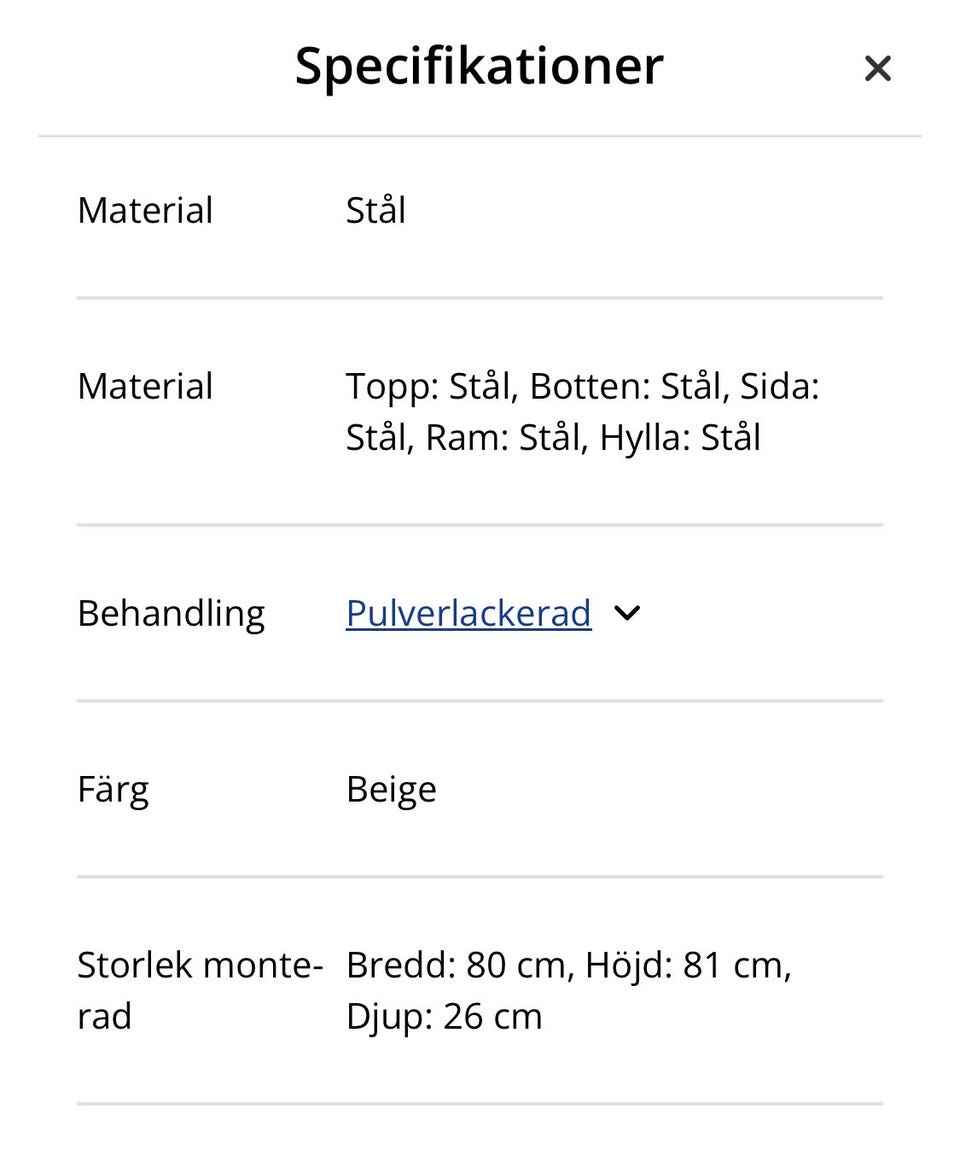Click the word 'rad' under Storlek monte-
Viewport: 960px width, 1167px height.
pyautogui.click(x=104, y=1017)
